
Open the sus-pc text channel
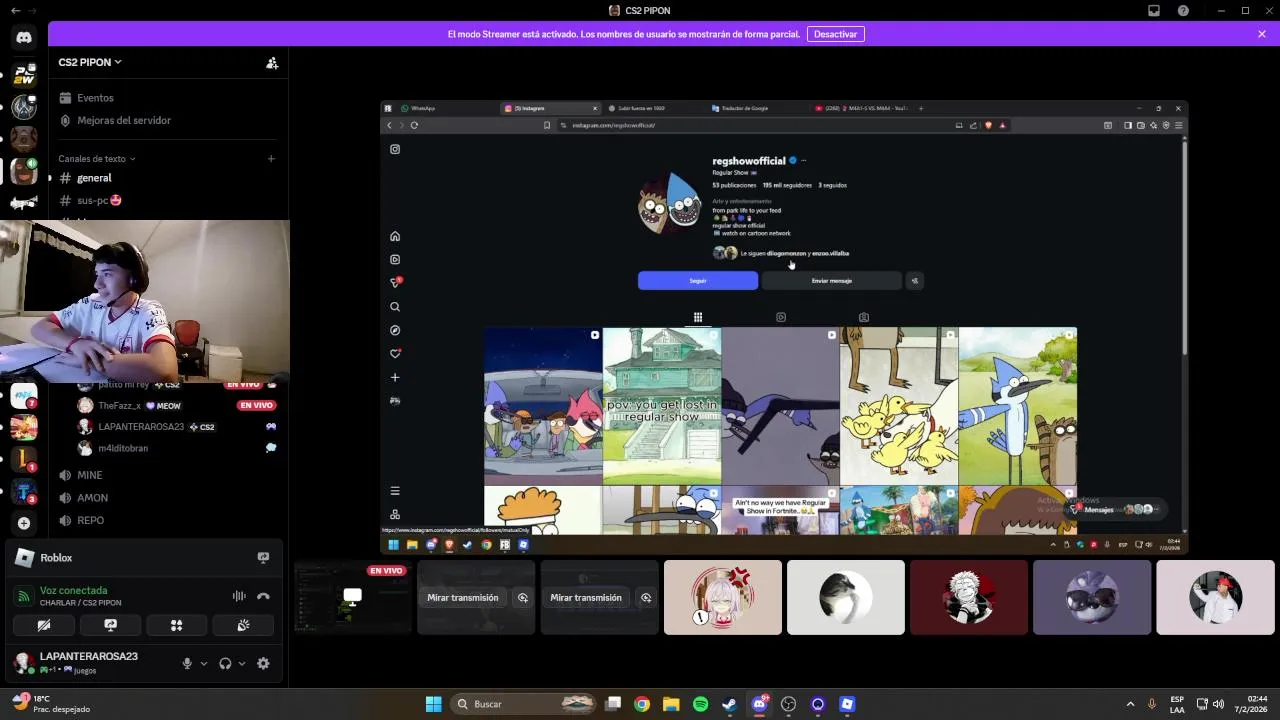point(100,200)
